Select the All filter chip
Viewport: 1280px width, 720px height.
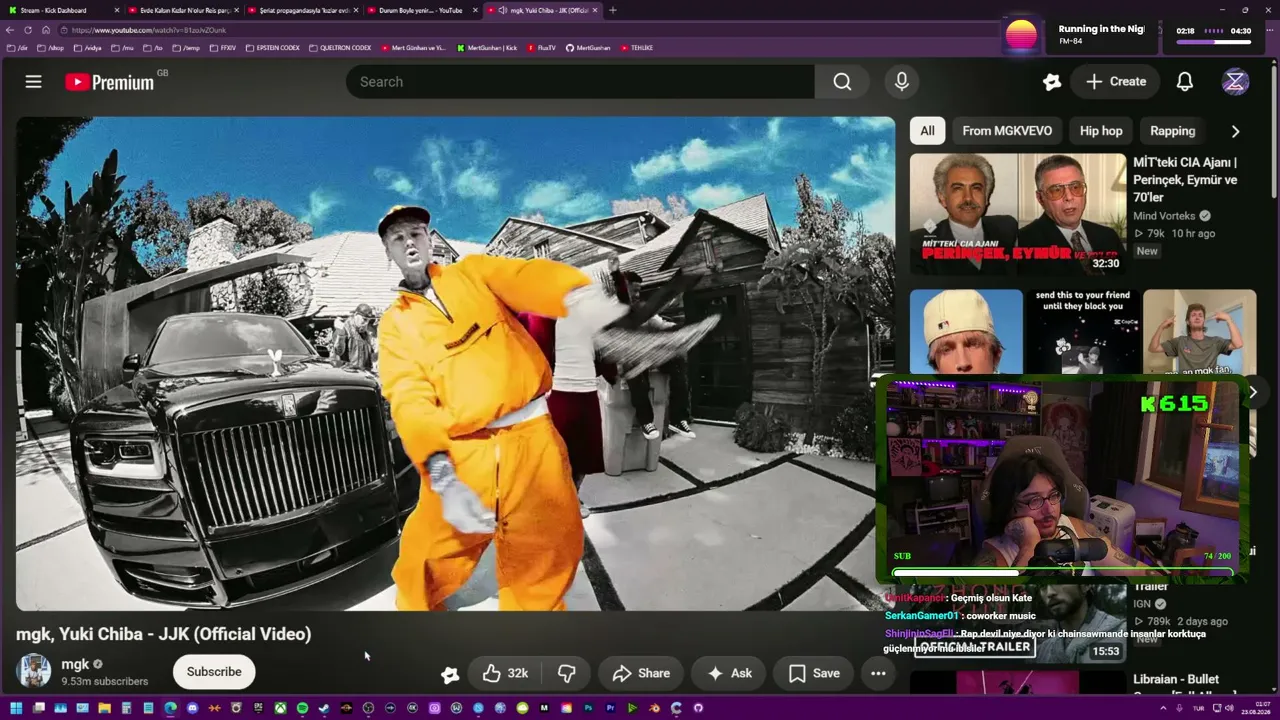928,131
